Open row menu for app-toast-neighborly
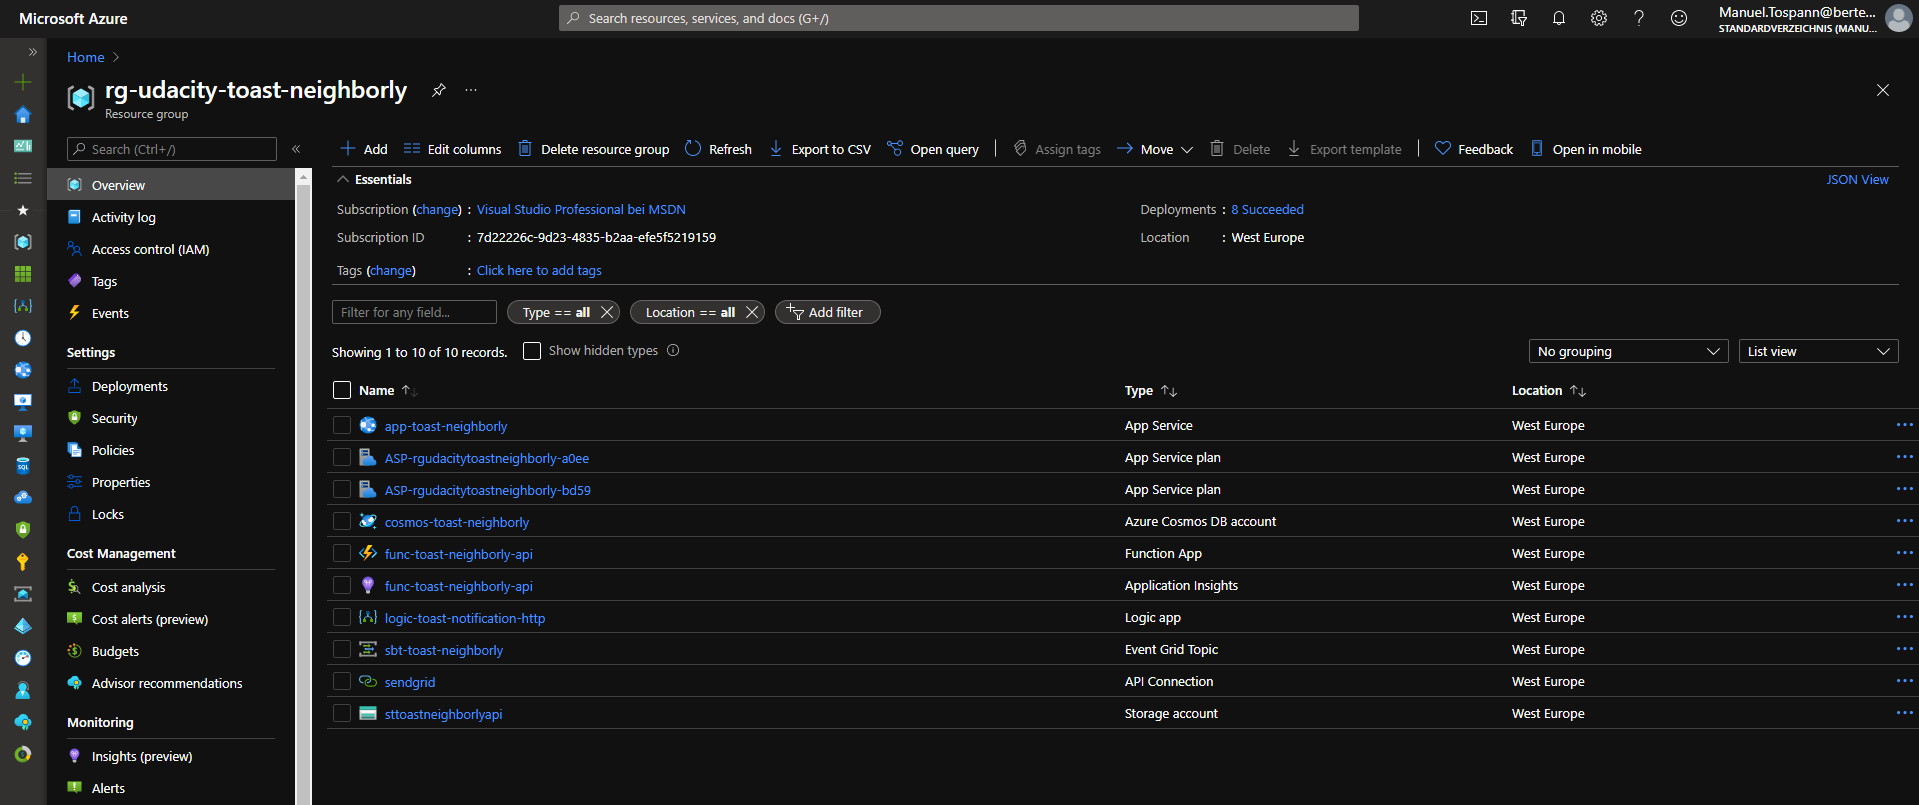The width and height of the screenshot is (1919, 805). 1904,425
